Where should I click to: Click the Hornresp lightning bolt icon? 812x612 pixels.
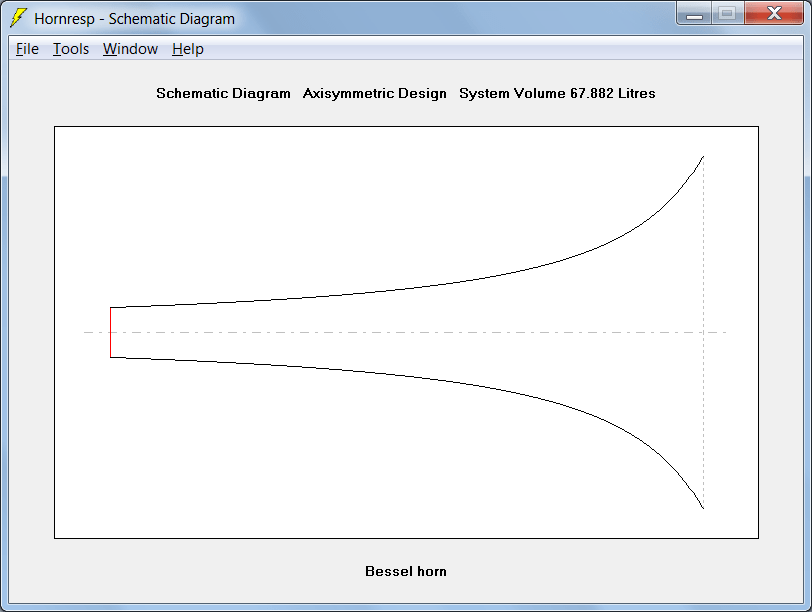(18, 18)
